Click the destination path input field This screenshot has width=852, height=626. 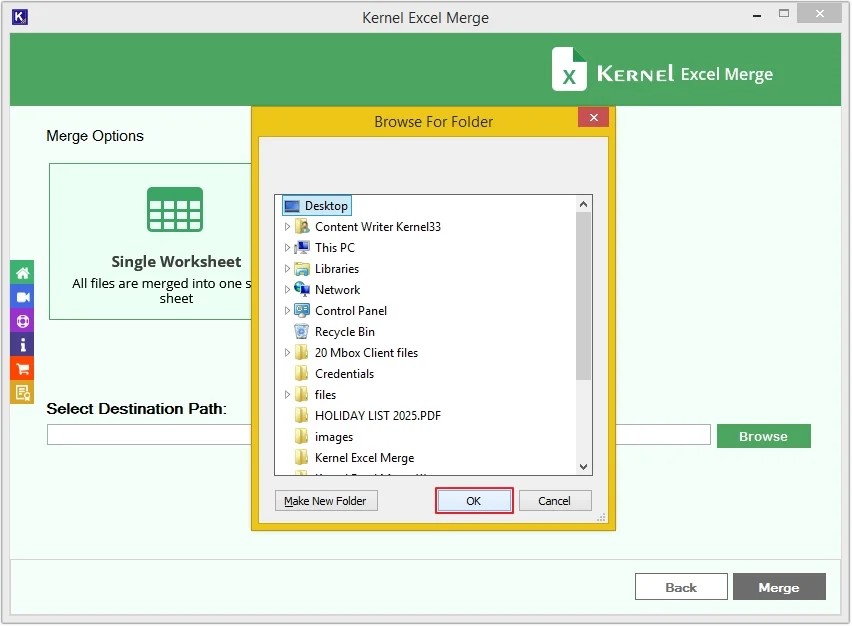coord(379,435)
